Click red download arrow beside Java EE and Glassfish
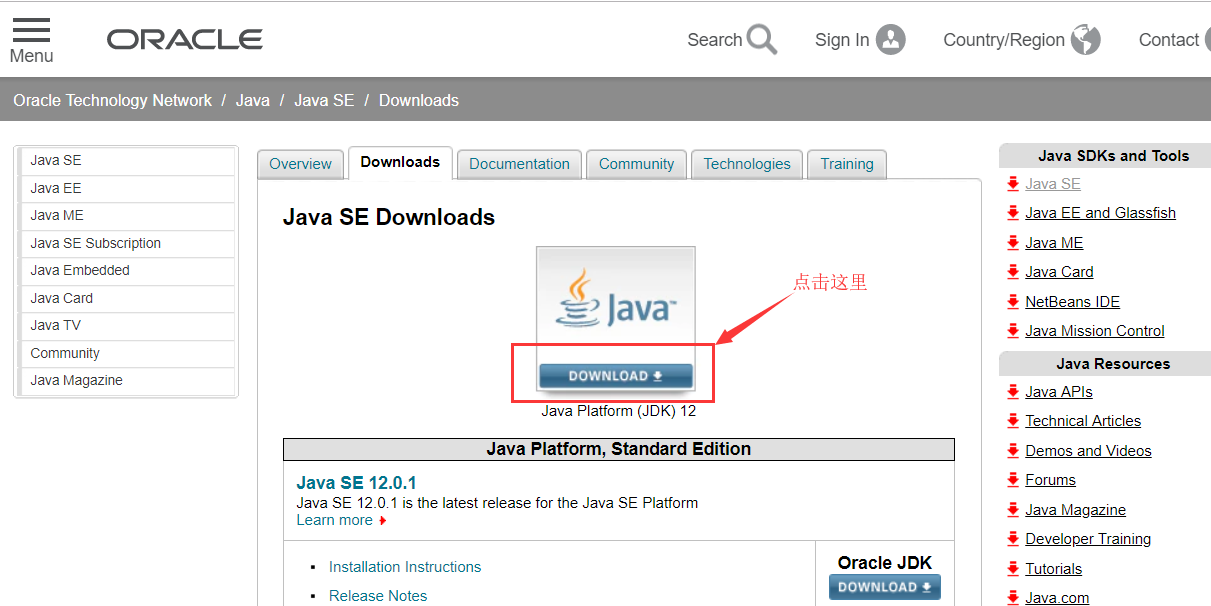1211x606 pixels. click(x=1013, y=213)
